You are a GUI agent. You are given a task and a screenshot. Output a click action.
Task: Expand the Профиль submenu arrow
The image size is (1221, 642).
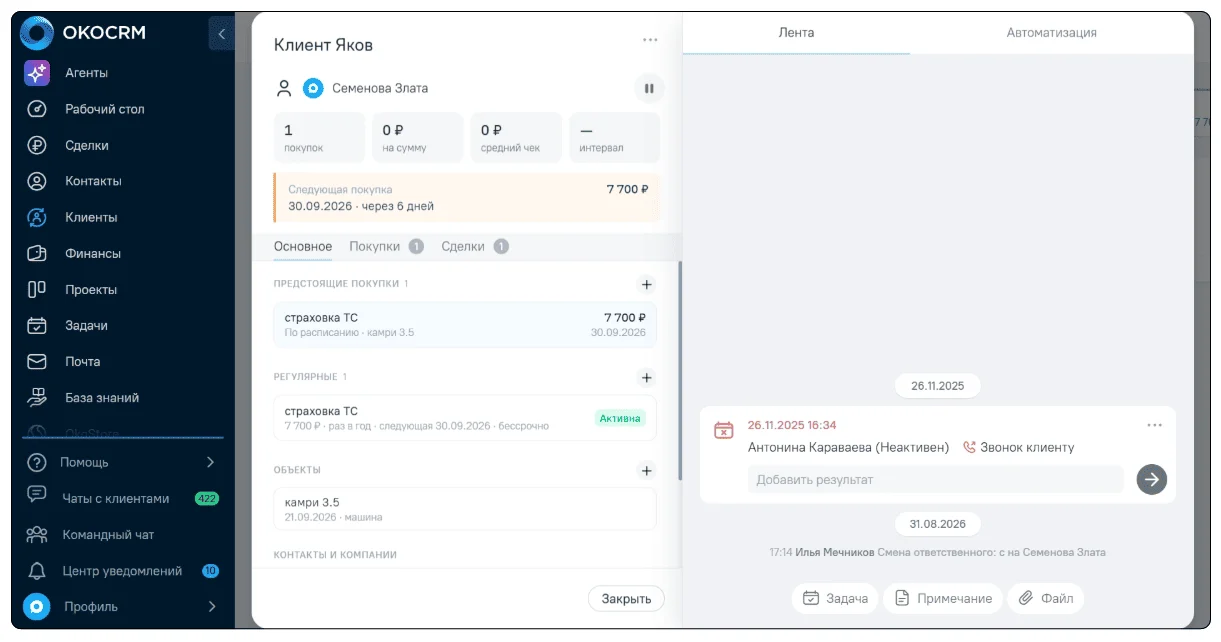211,606
